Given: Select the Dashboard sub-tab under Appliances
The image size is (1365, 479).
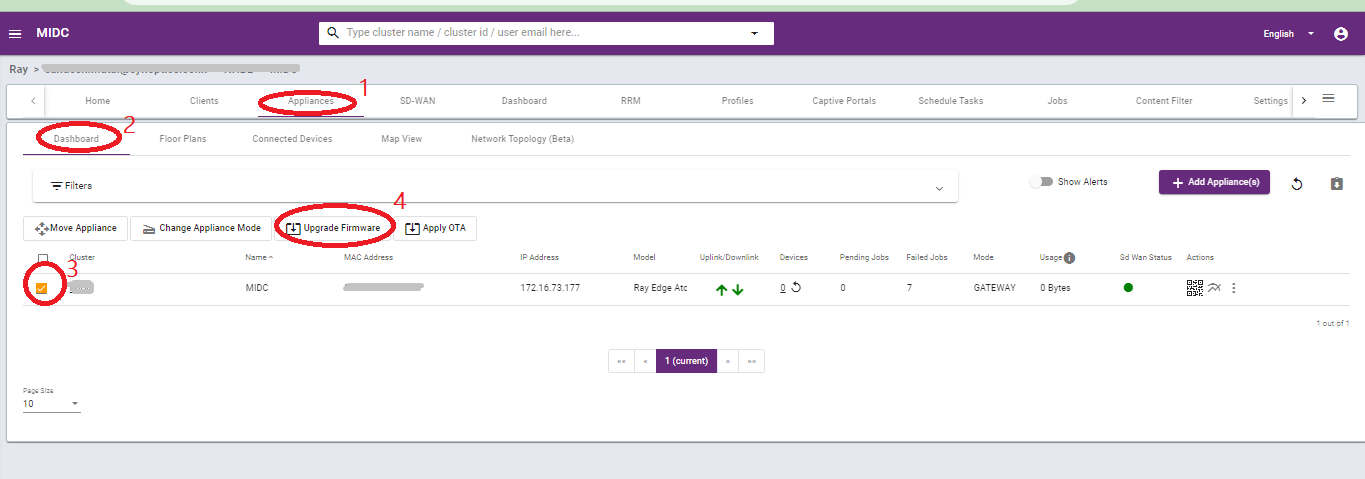Looking at the screenshot, I should click(x=76, y=139).
